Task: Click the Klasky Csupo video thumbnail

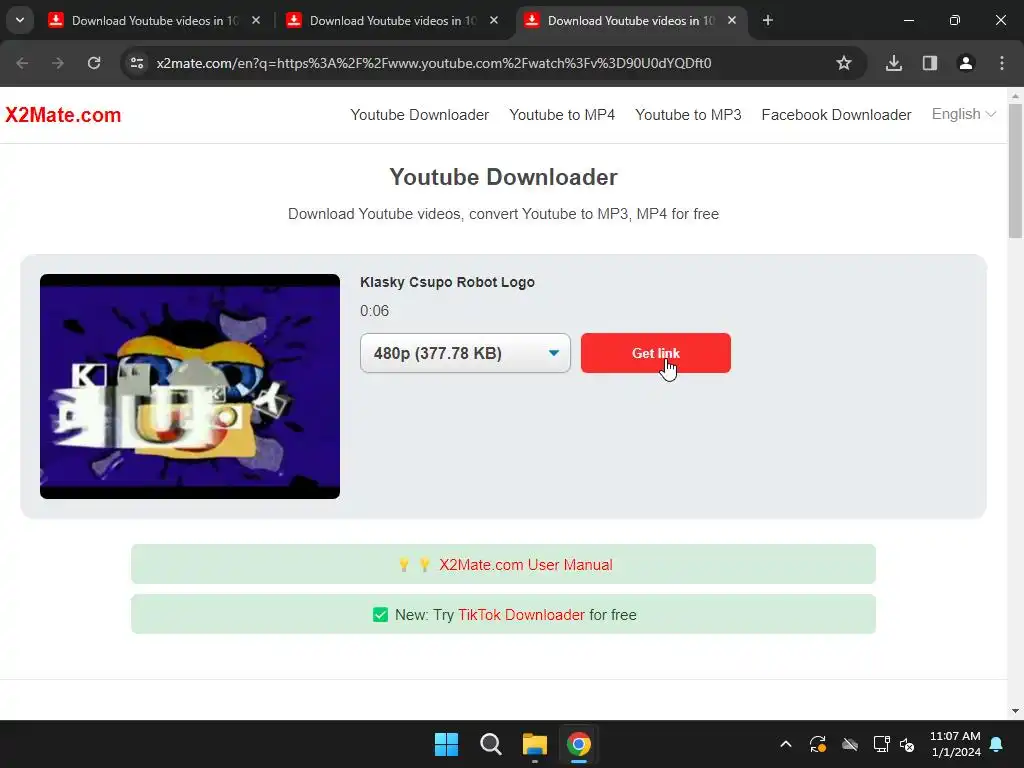Action: pyautogui.click(x=190, y=387)
